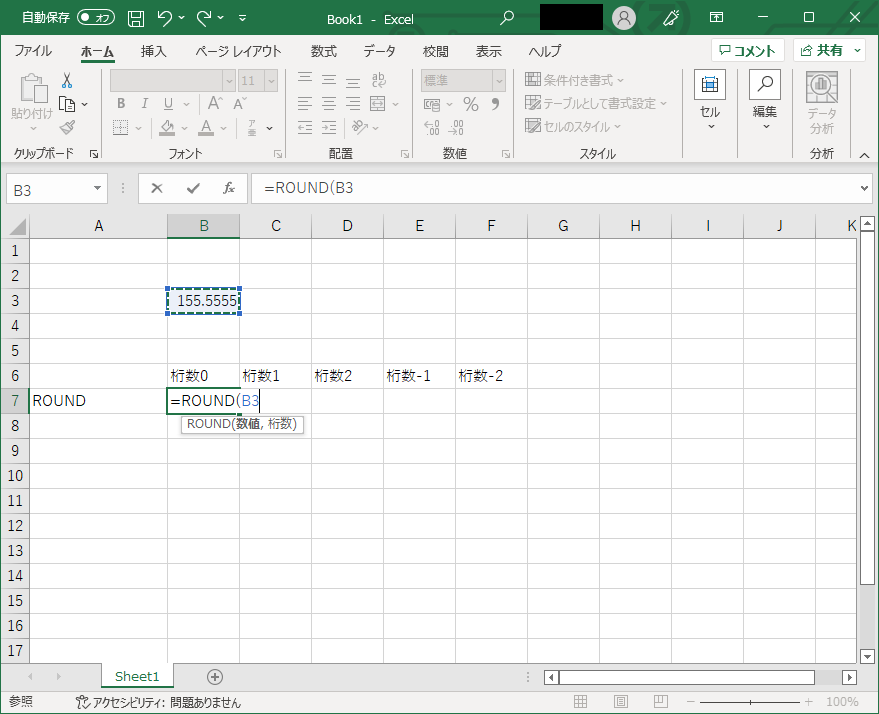
Task: Click the fx insert function icon
Action: coord(229,188)
